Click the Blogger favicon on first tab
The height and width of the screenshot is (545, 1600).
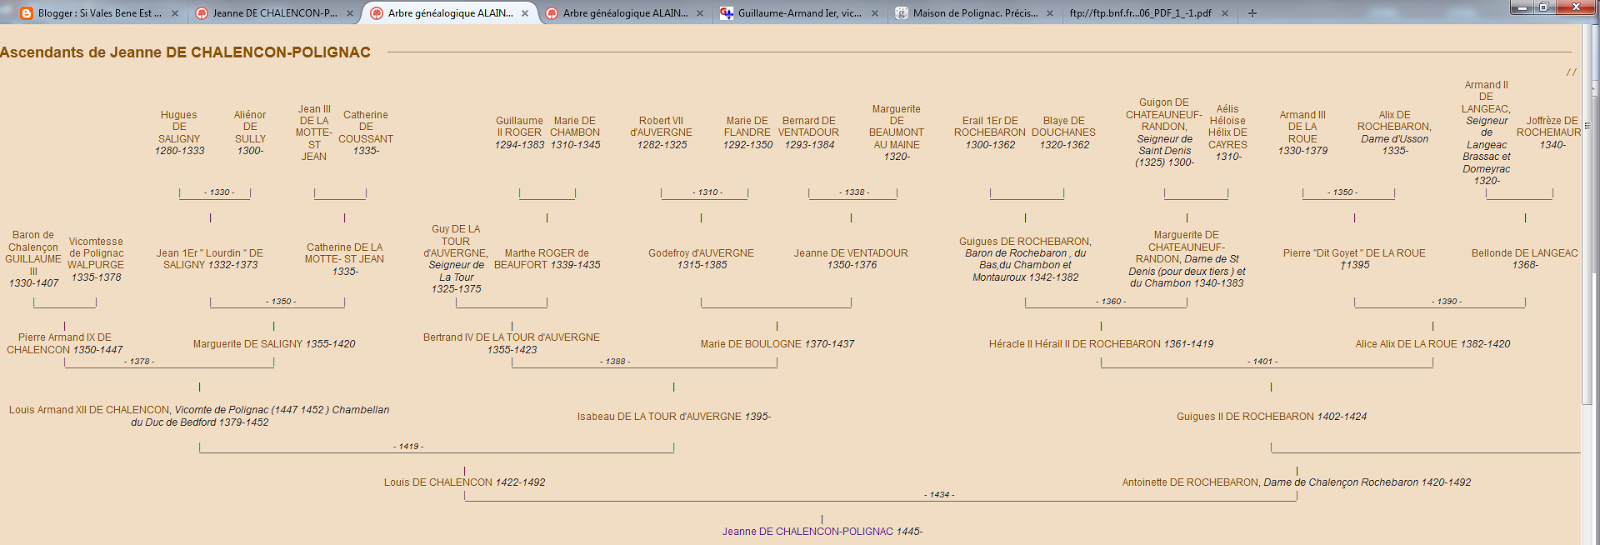27,13
